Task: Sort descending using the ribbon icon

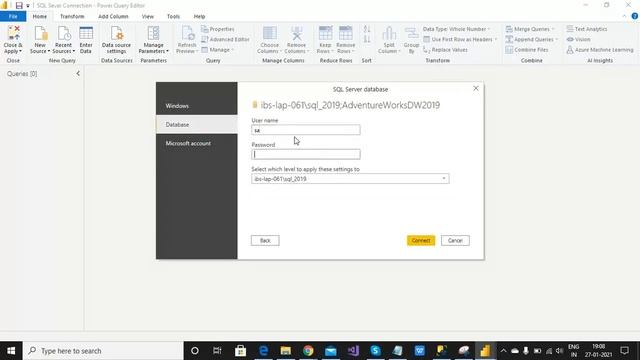Action: (367, 40)
